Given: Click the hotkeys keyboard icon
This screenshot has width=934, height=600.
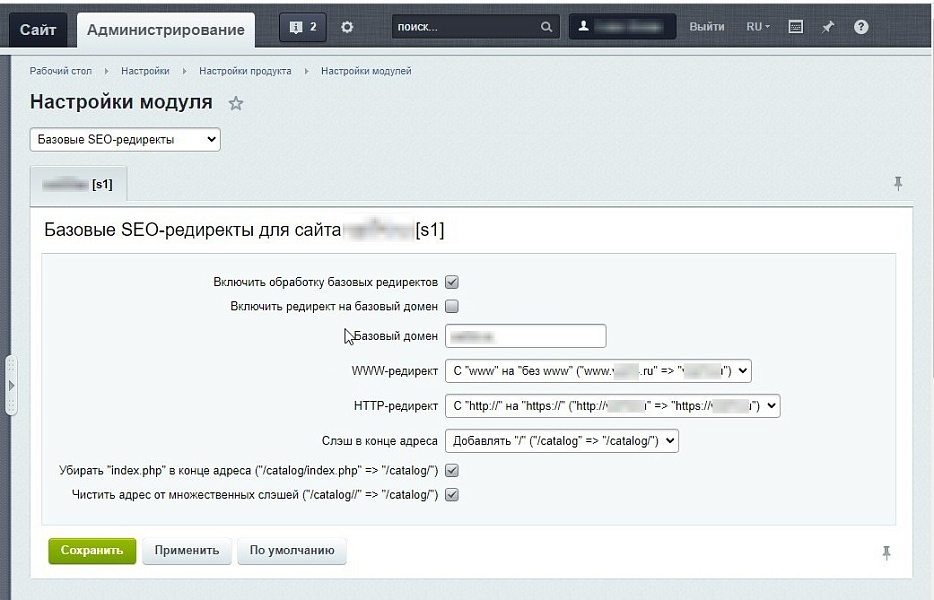Looking at the screenshot, I should click(794, 28).
